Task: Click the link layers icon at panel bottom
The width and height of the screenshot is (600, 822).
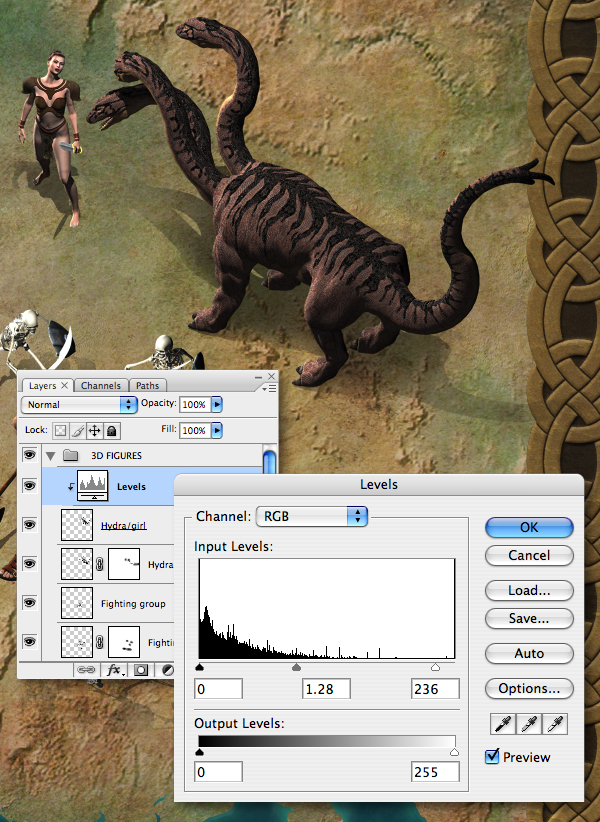Action: [x=85, y=669]
